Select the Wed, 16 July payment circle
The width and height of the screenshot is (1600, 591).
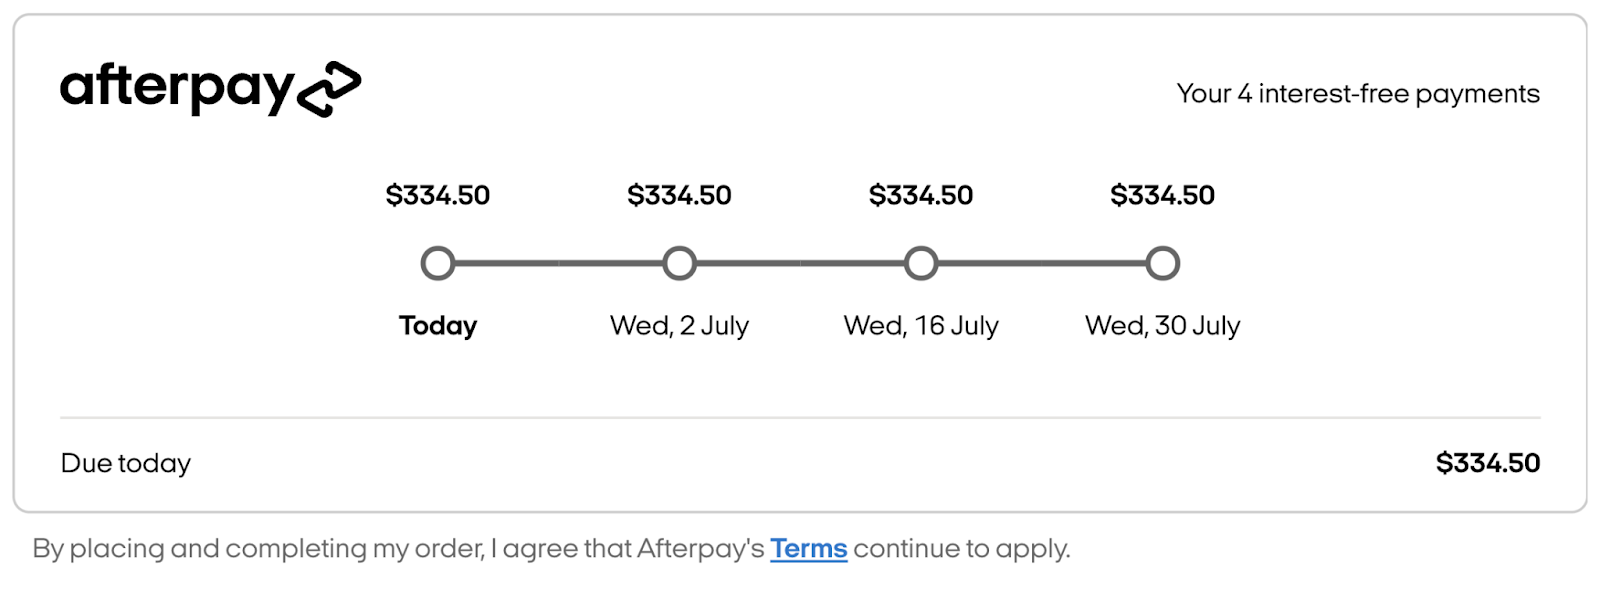click(x=921, y=263)
